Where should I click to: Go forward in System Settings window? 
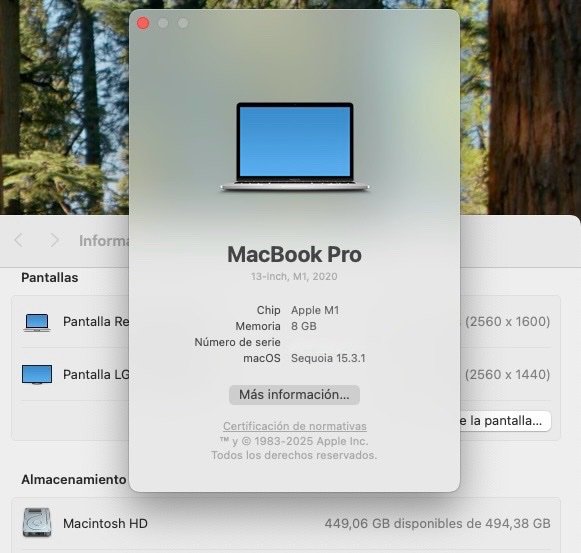pos(54,240)
